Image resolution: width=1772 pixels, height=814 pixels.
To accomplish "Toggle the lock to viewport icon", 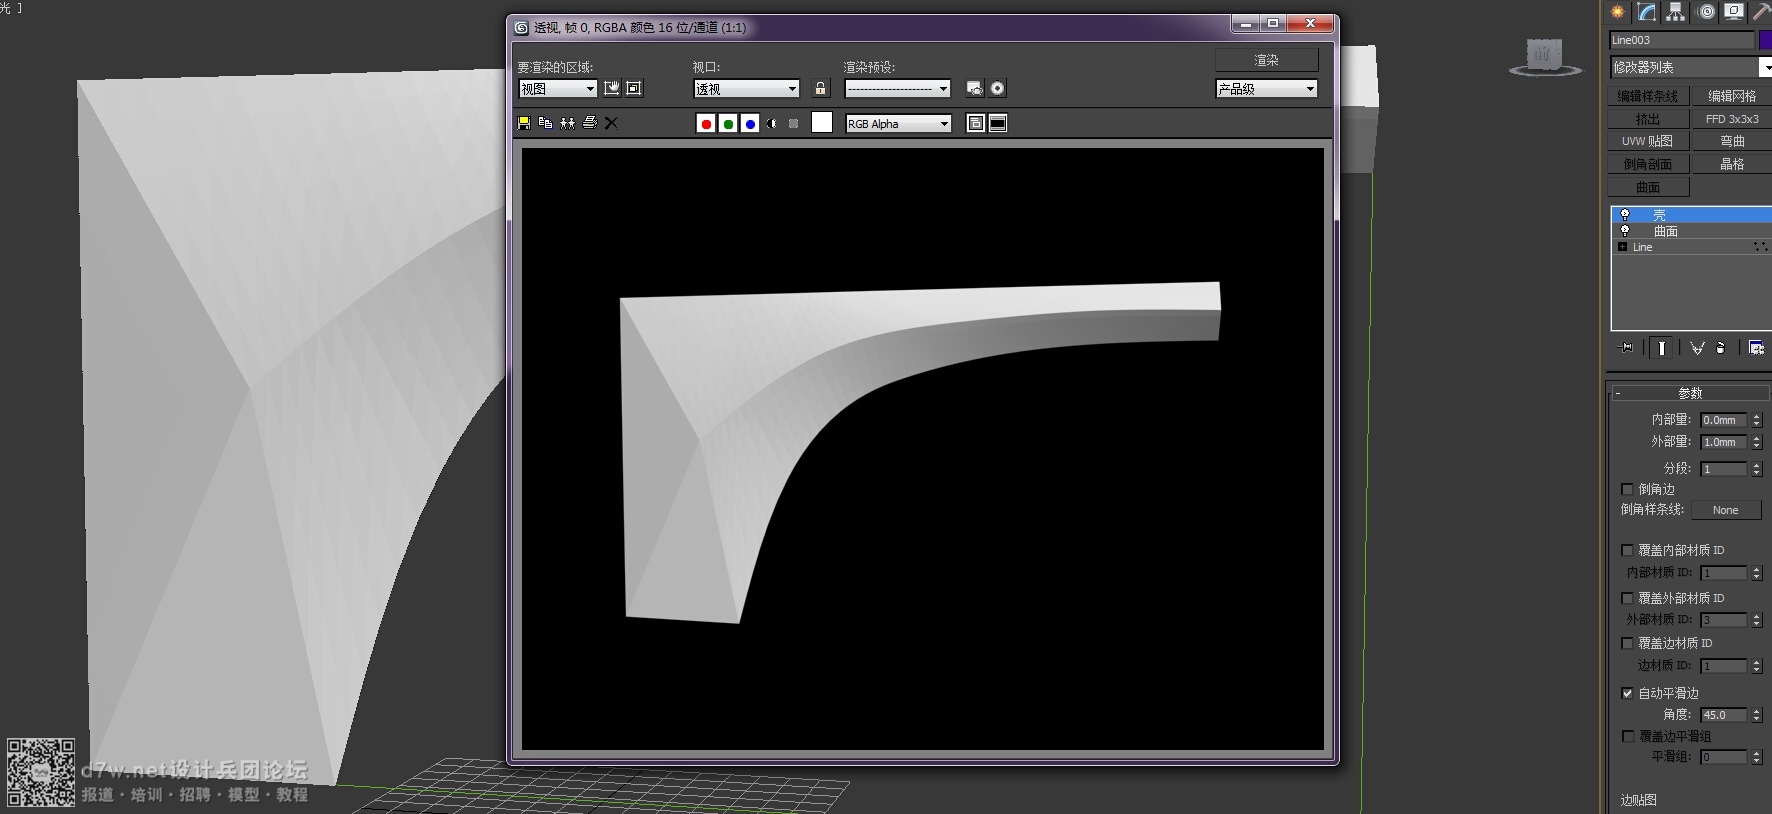I will pos(820,88).
